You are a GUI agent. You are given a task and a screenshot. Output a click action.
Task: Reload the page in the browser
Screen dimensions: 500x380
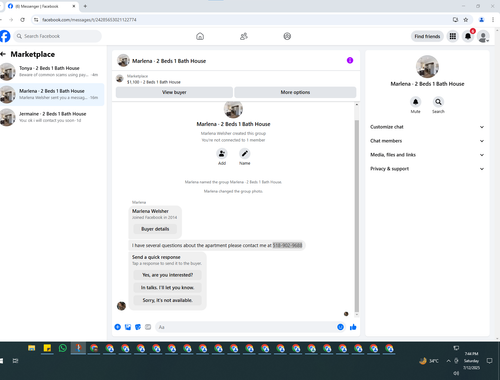(x=22, y=20)
